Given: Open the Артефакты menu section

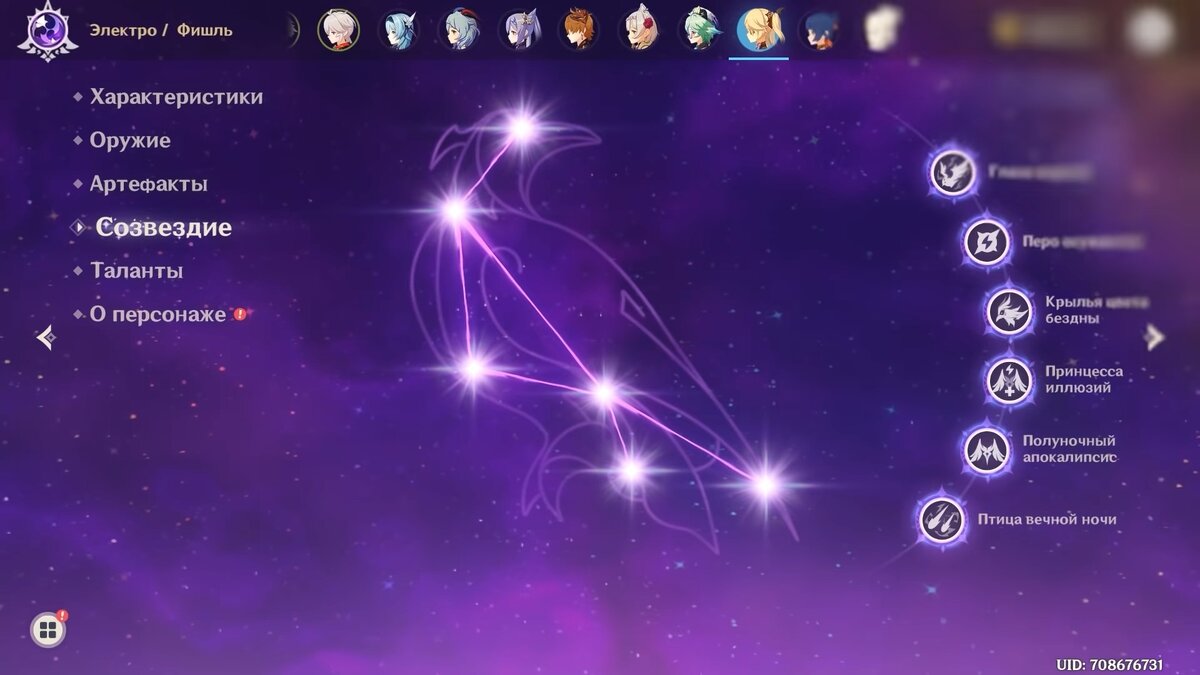Looking at the screenshot, I should pos(149,184).
